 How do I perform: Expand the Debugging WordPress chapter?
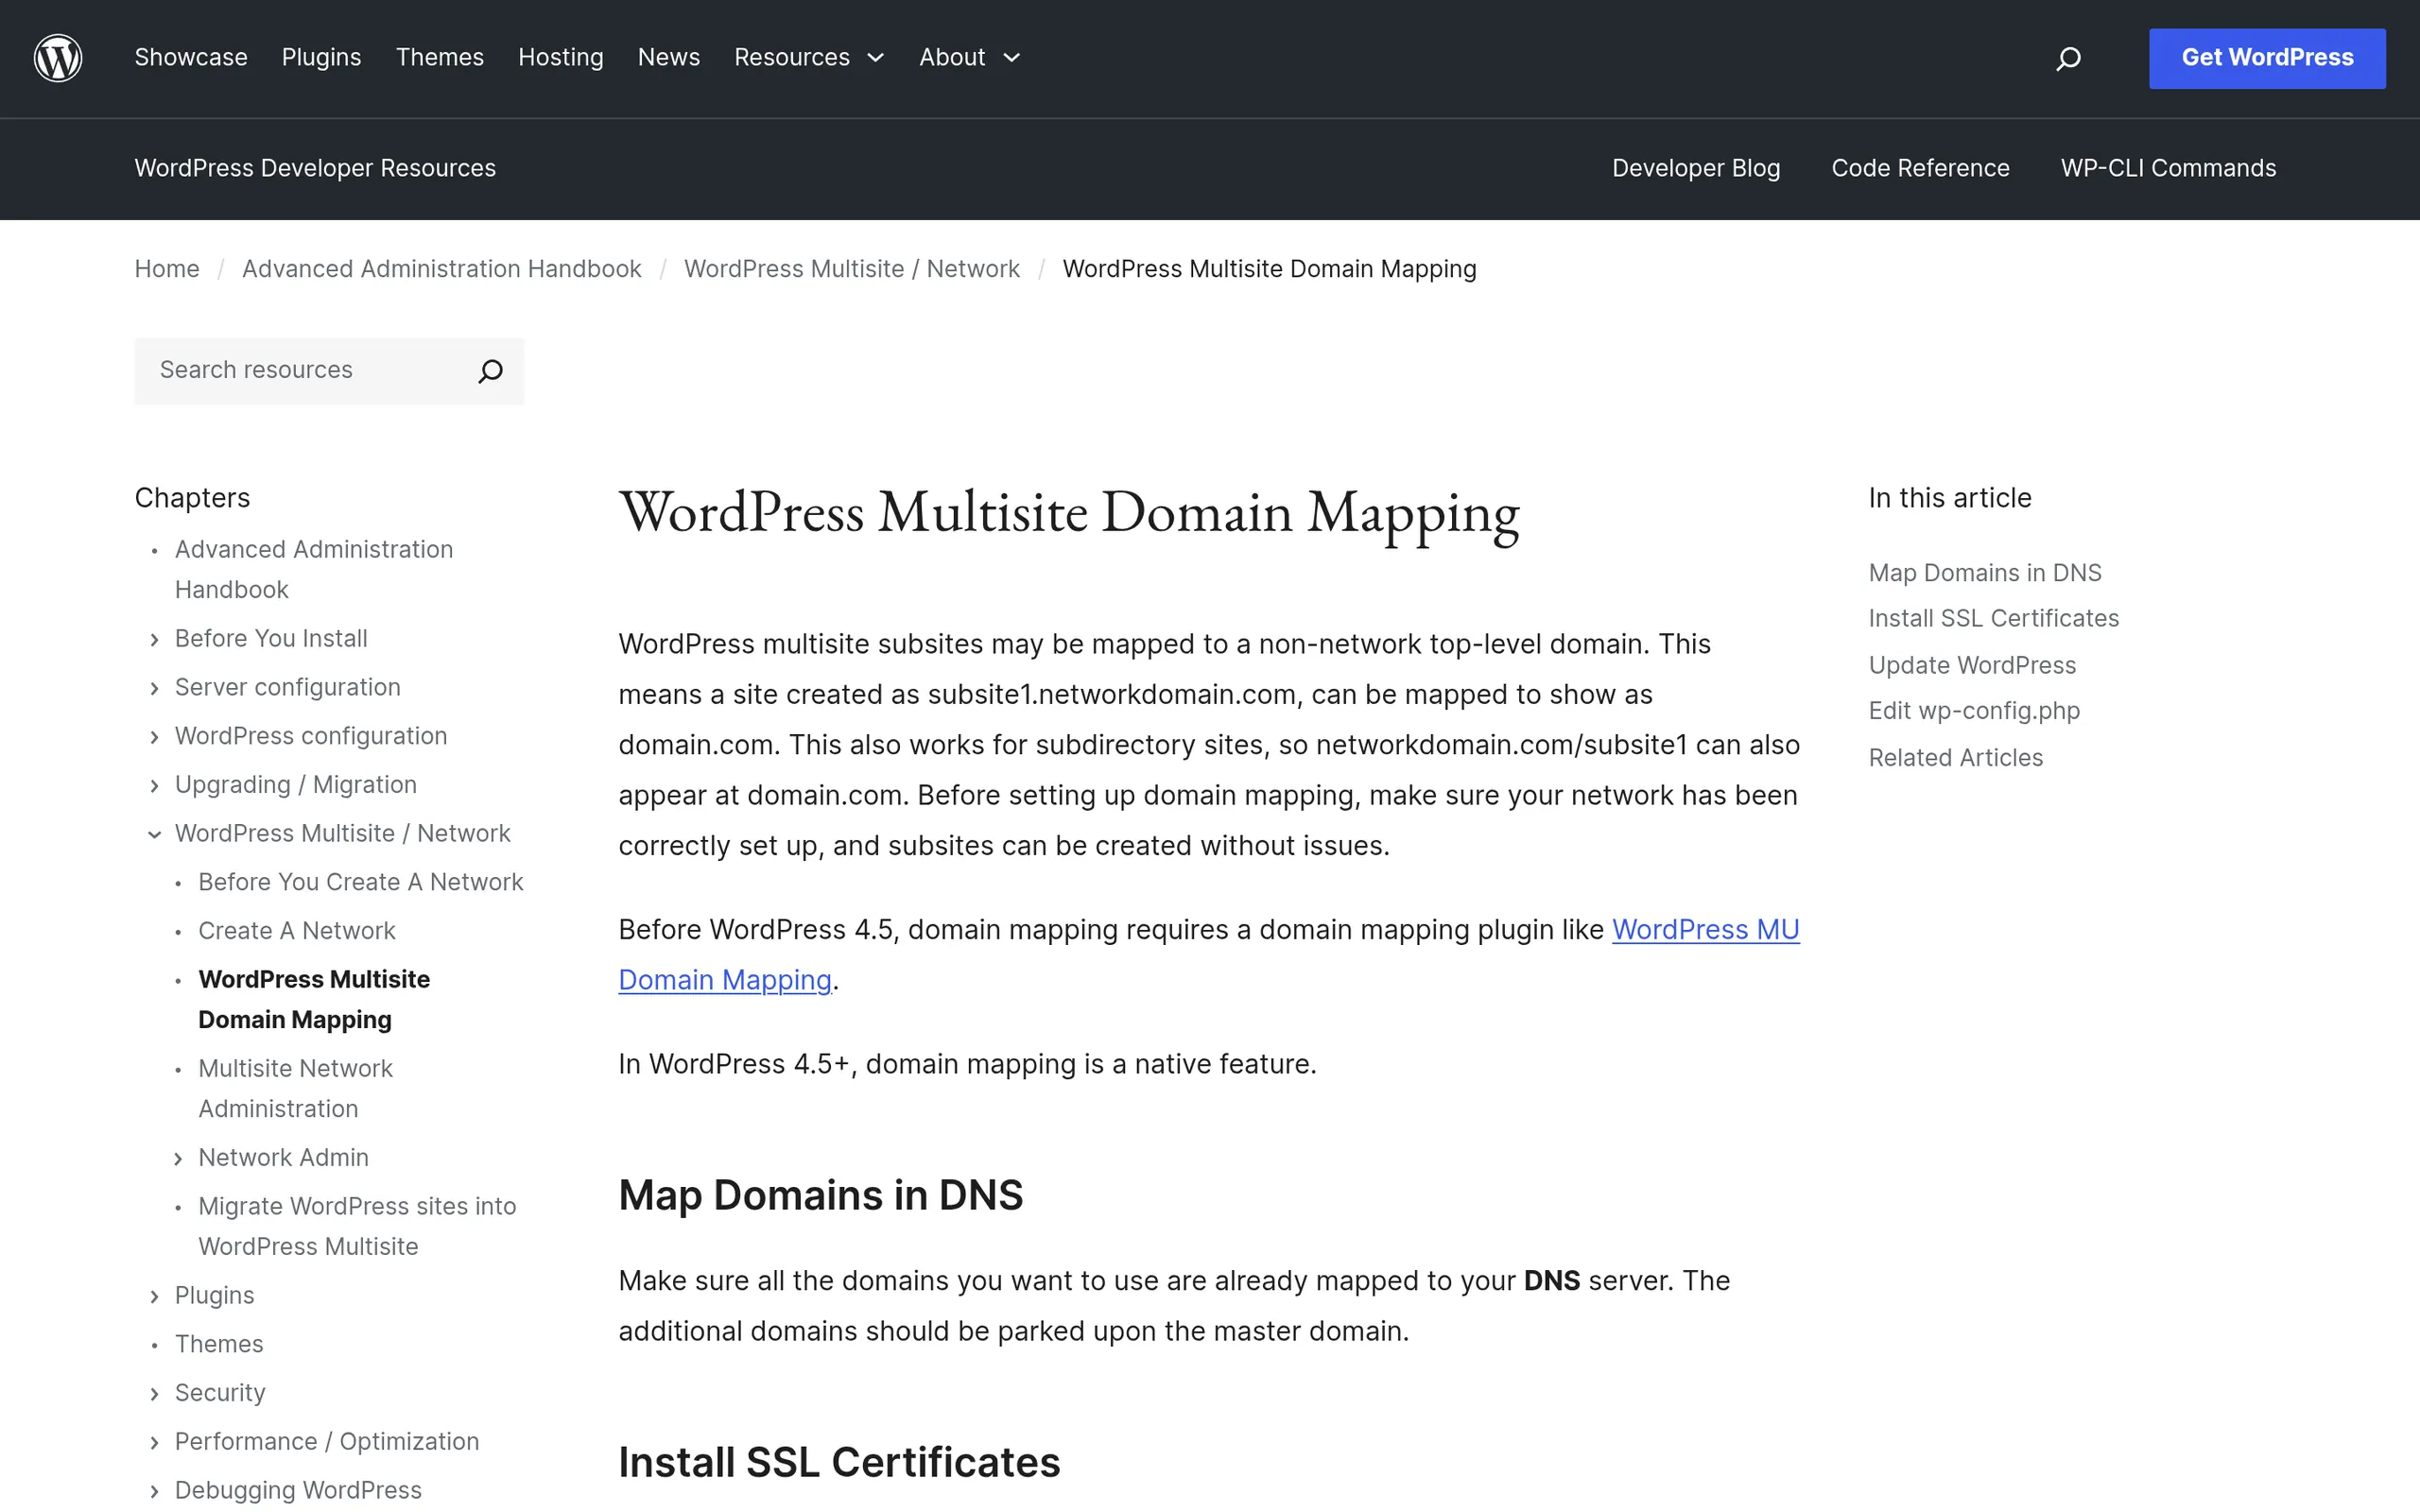point(154,1492)
